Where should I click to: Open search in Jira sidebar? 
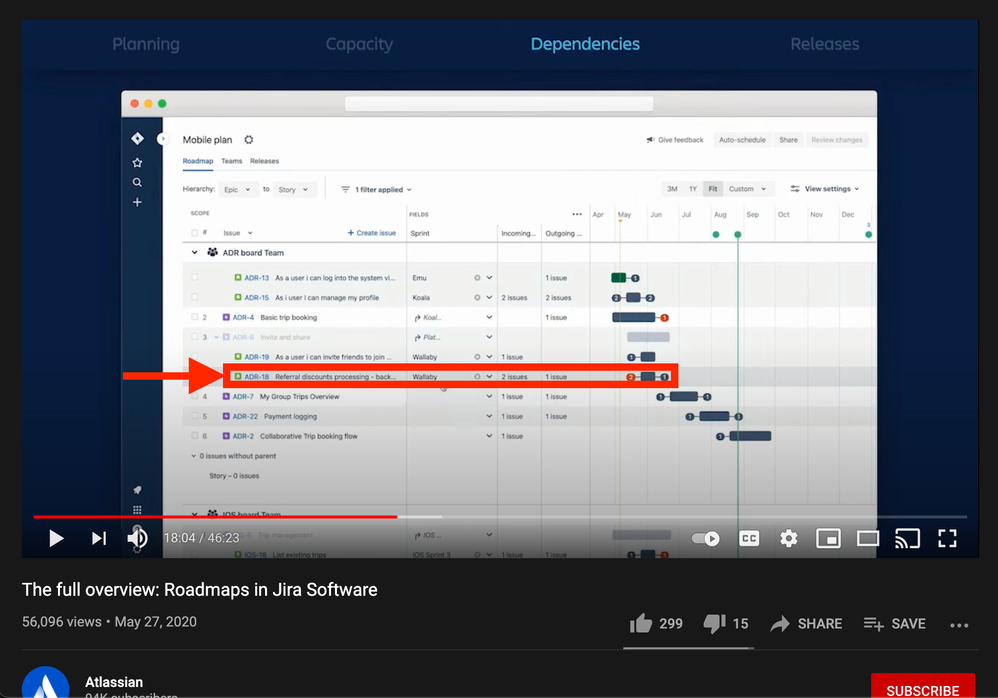(x=137, y=183)
